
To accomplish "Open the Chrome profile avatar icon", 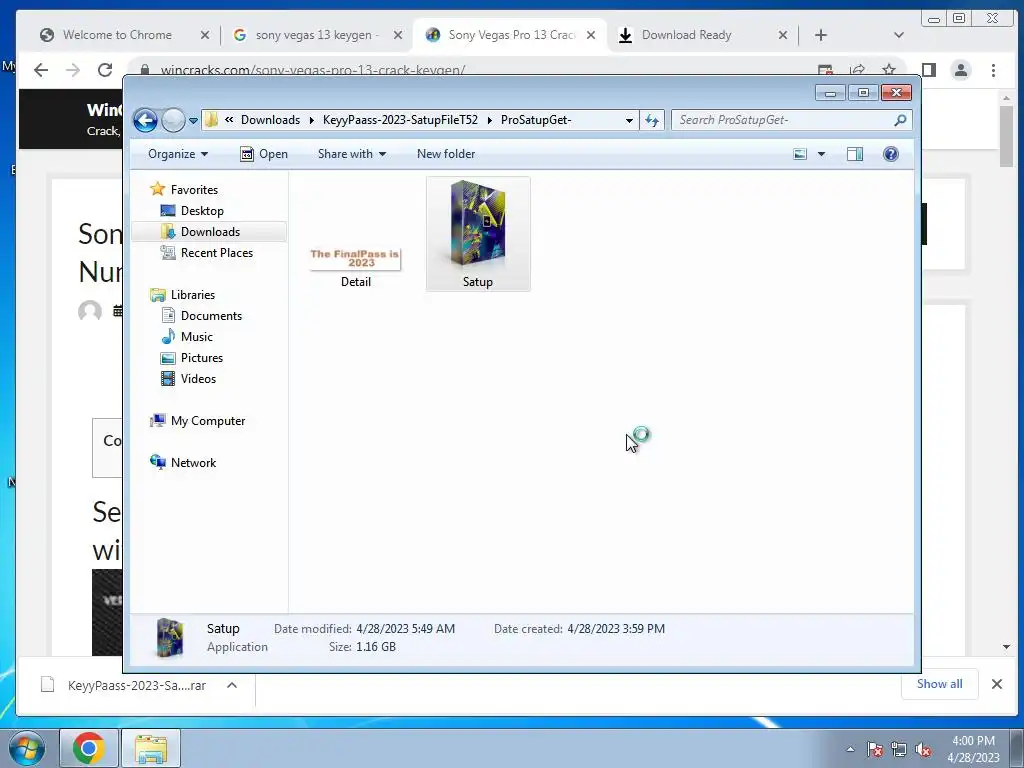I will [961, 70].
